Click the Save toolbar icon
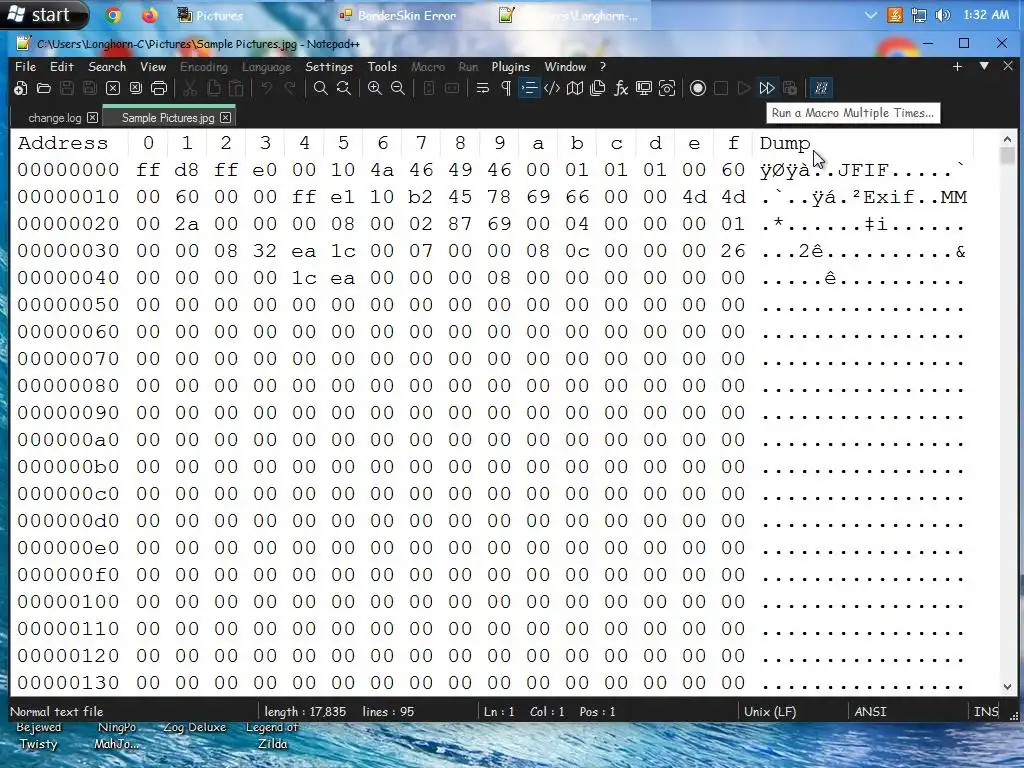1024x768 pixels. tap(67, 88)
